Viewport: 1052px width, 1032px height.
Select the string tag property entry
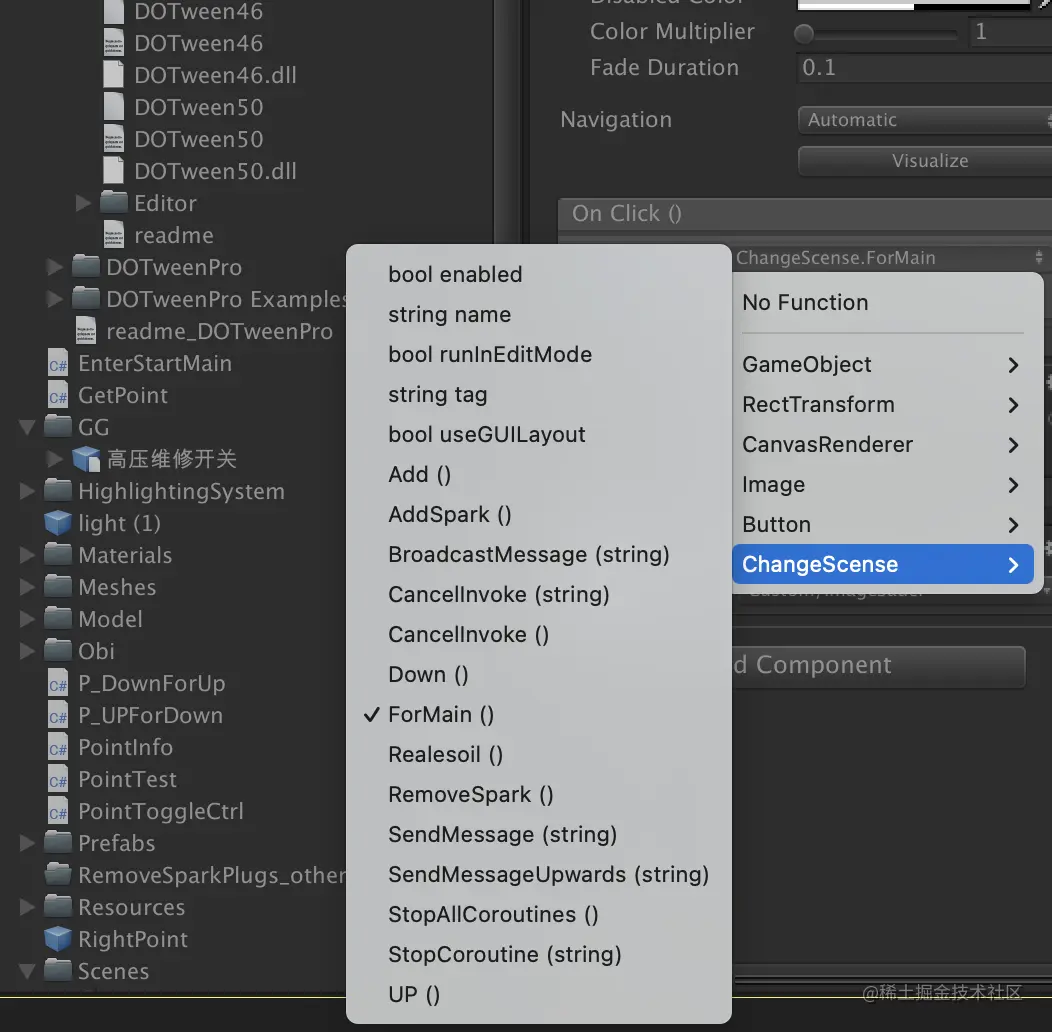pos(539,395)
